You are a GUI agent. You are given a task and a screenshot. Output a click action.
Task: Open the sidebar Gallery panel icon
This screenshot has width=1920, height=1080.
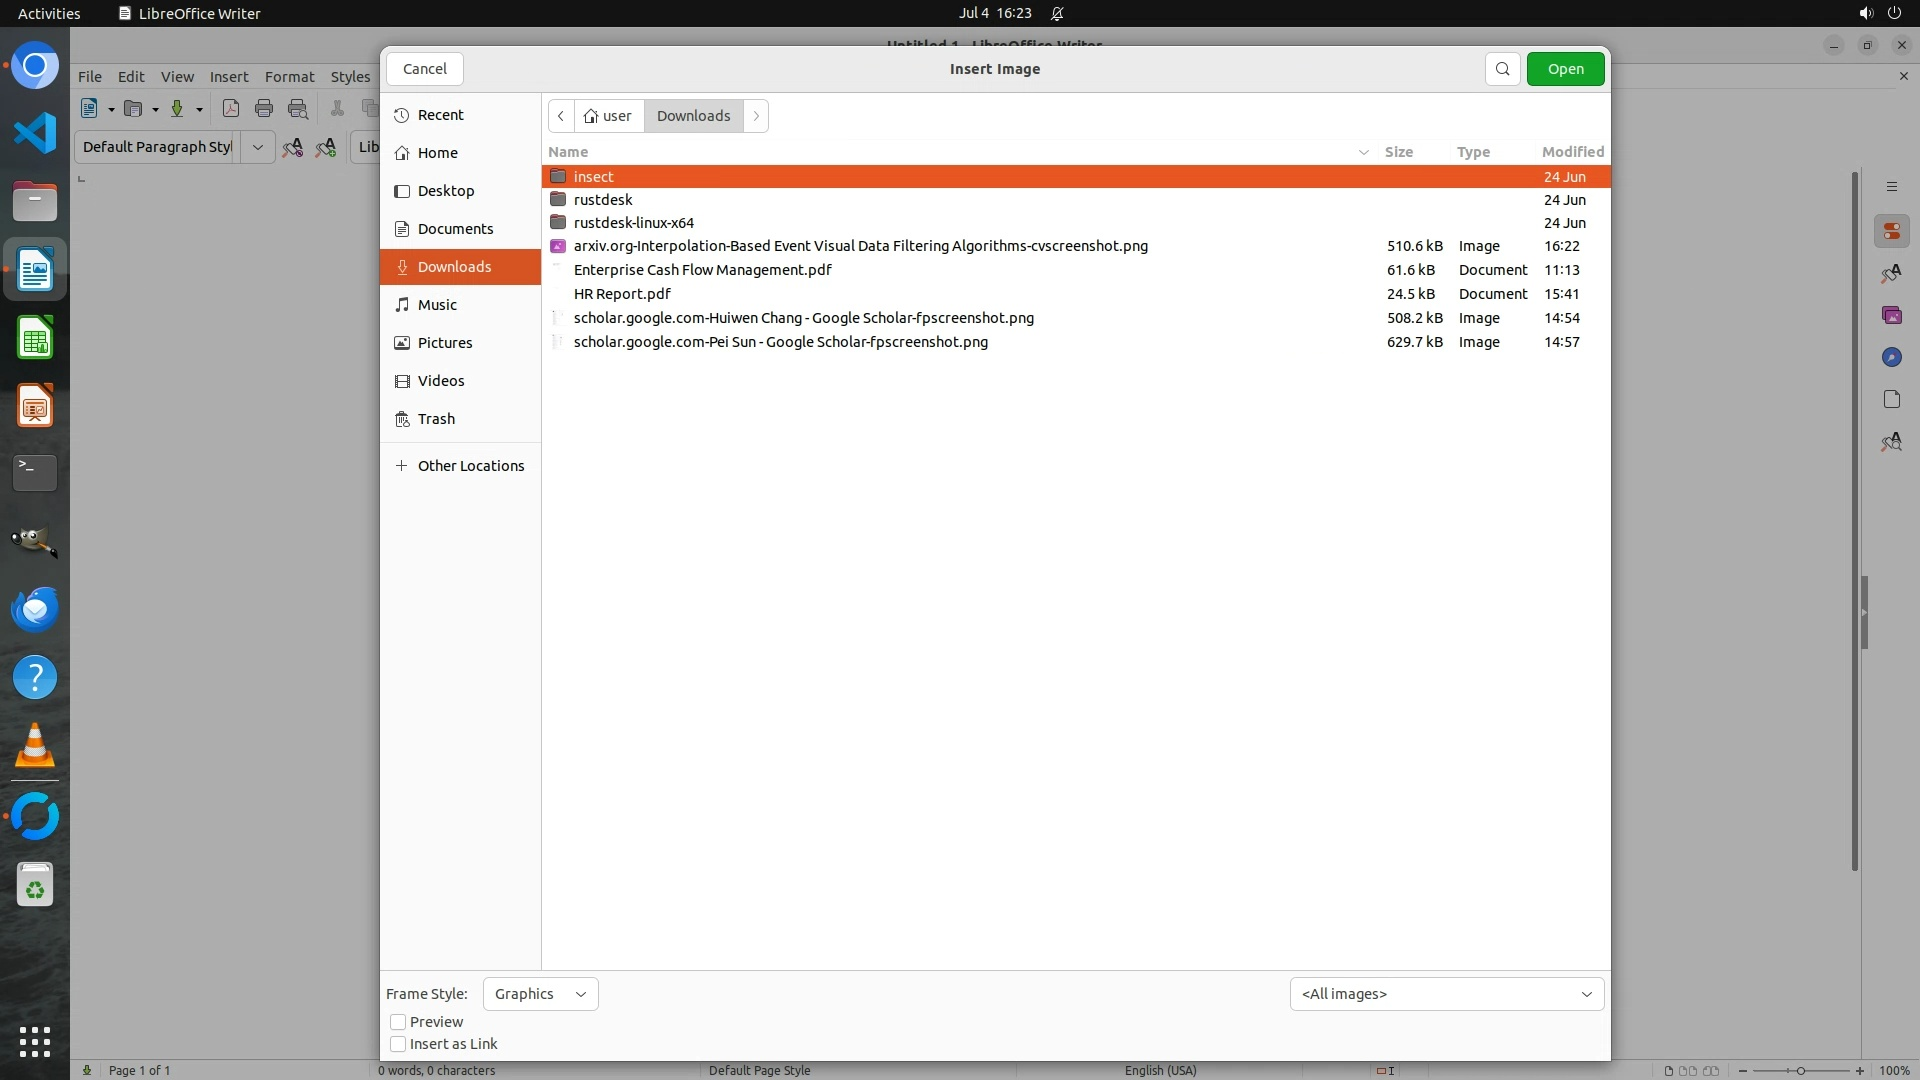pyautogui.click(x=1891, y=315)
